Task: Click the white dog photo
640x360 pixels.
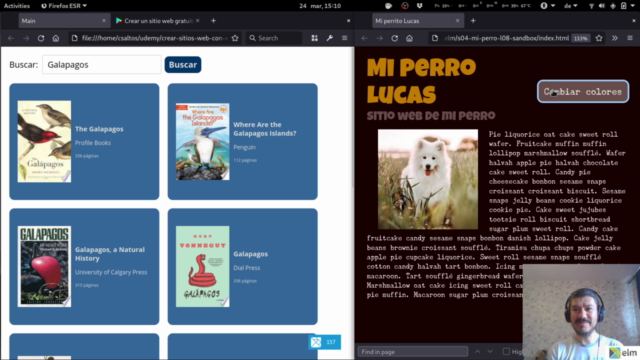Action: pyautogui.click(x=428, y=179)
